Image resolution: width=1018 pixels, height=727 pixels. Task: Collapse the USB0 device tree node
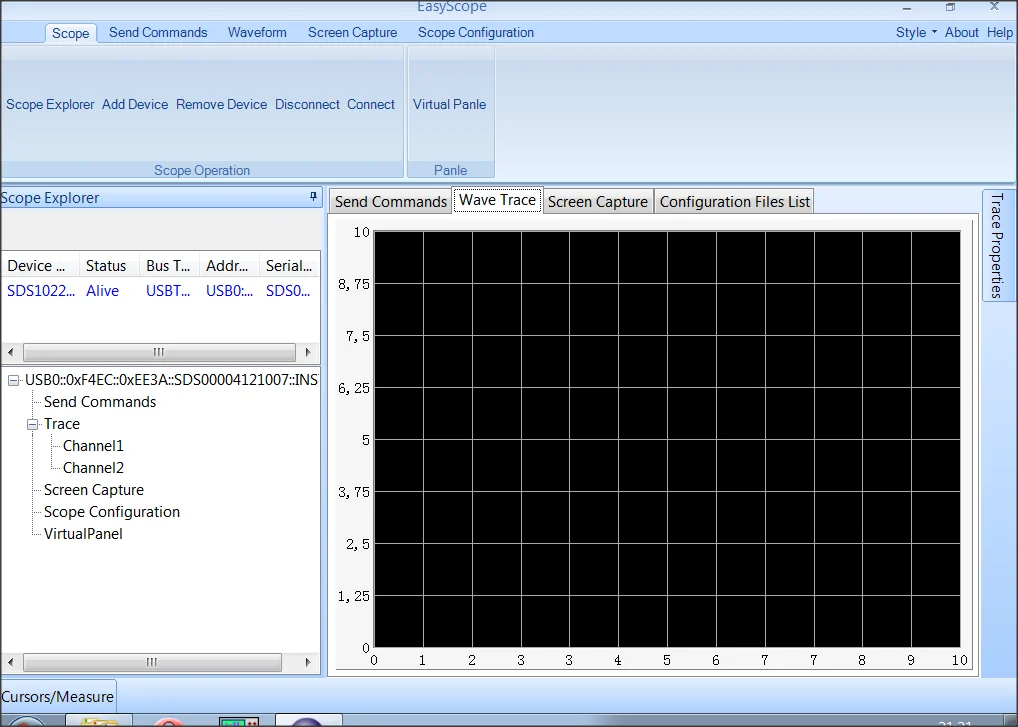(x=13, y=380)
